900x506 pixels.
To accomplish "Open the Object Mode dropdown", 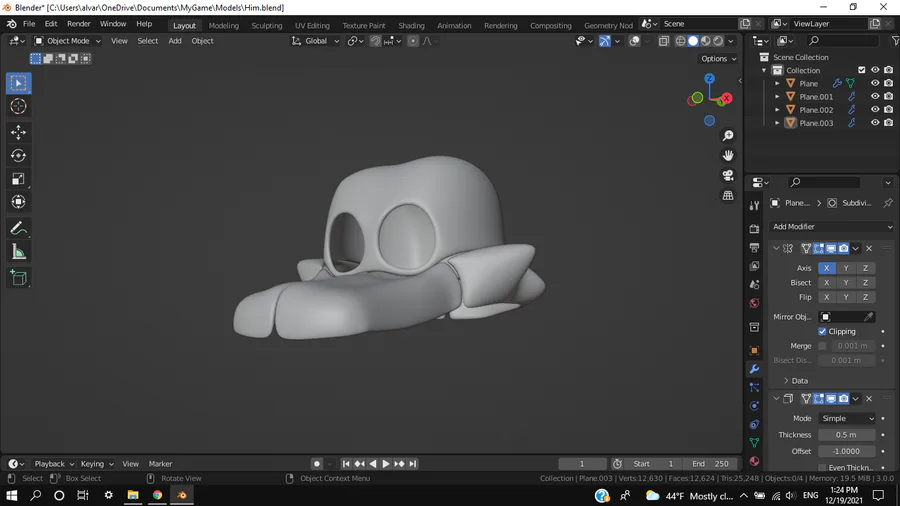I will (68, 41).
